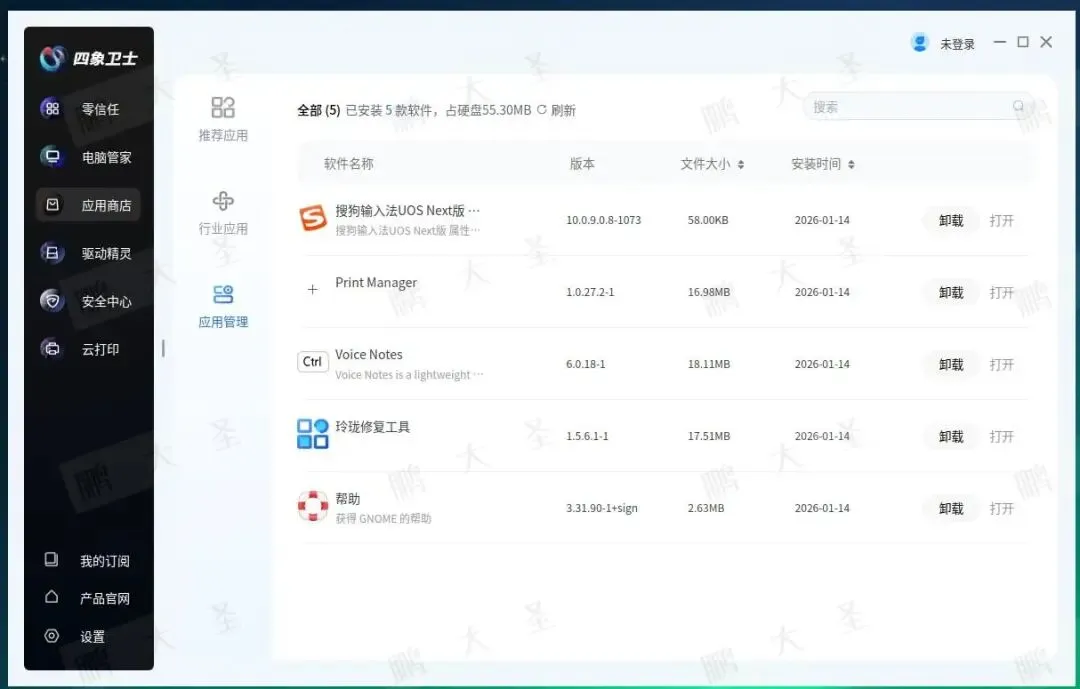
Task: Sort by 安装时间 column arrows
Action: tap(851, 164)
